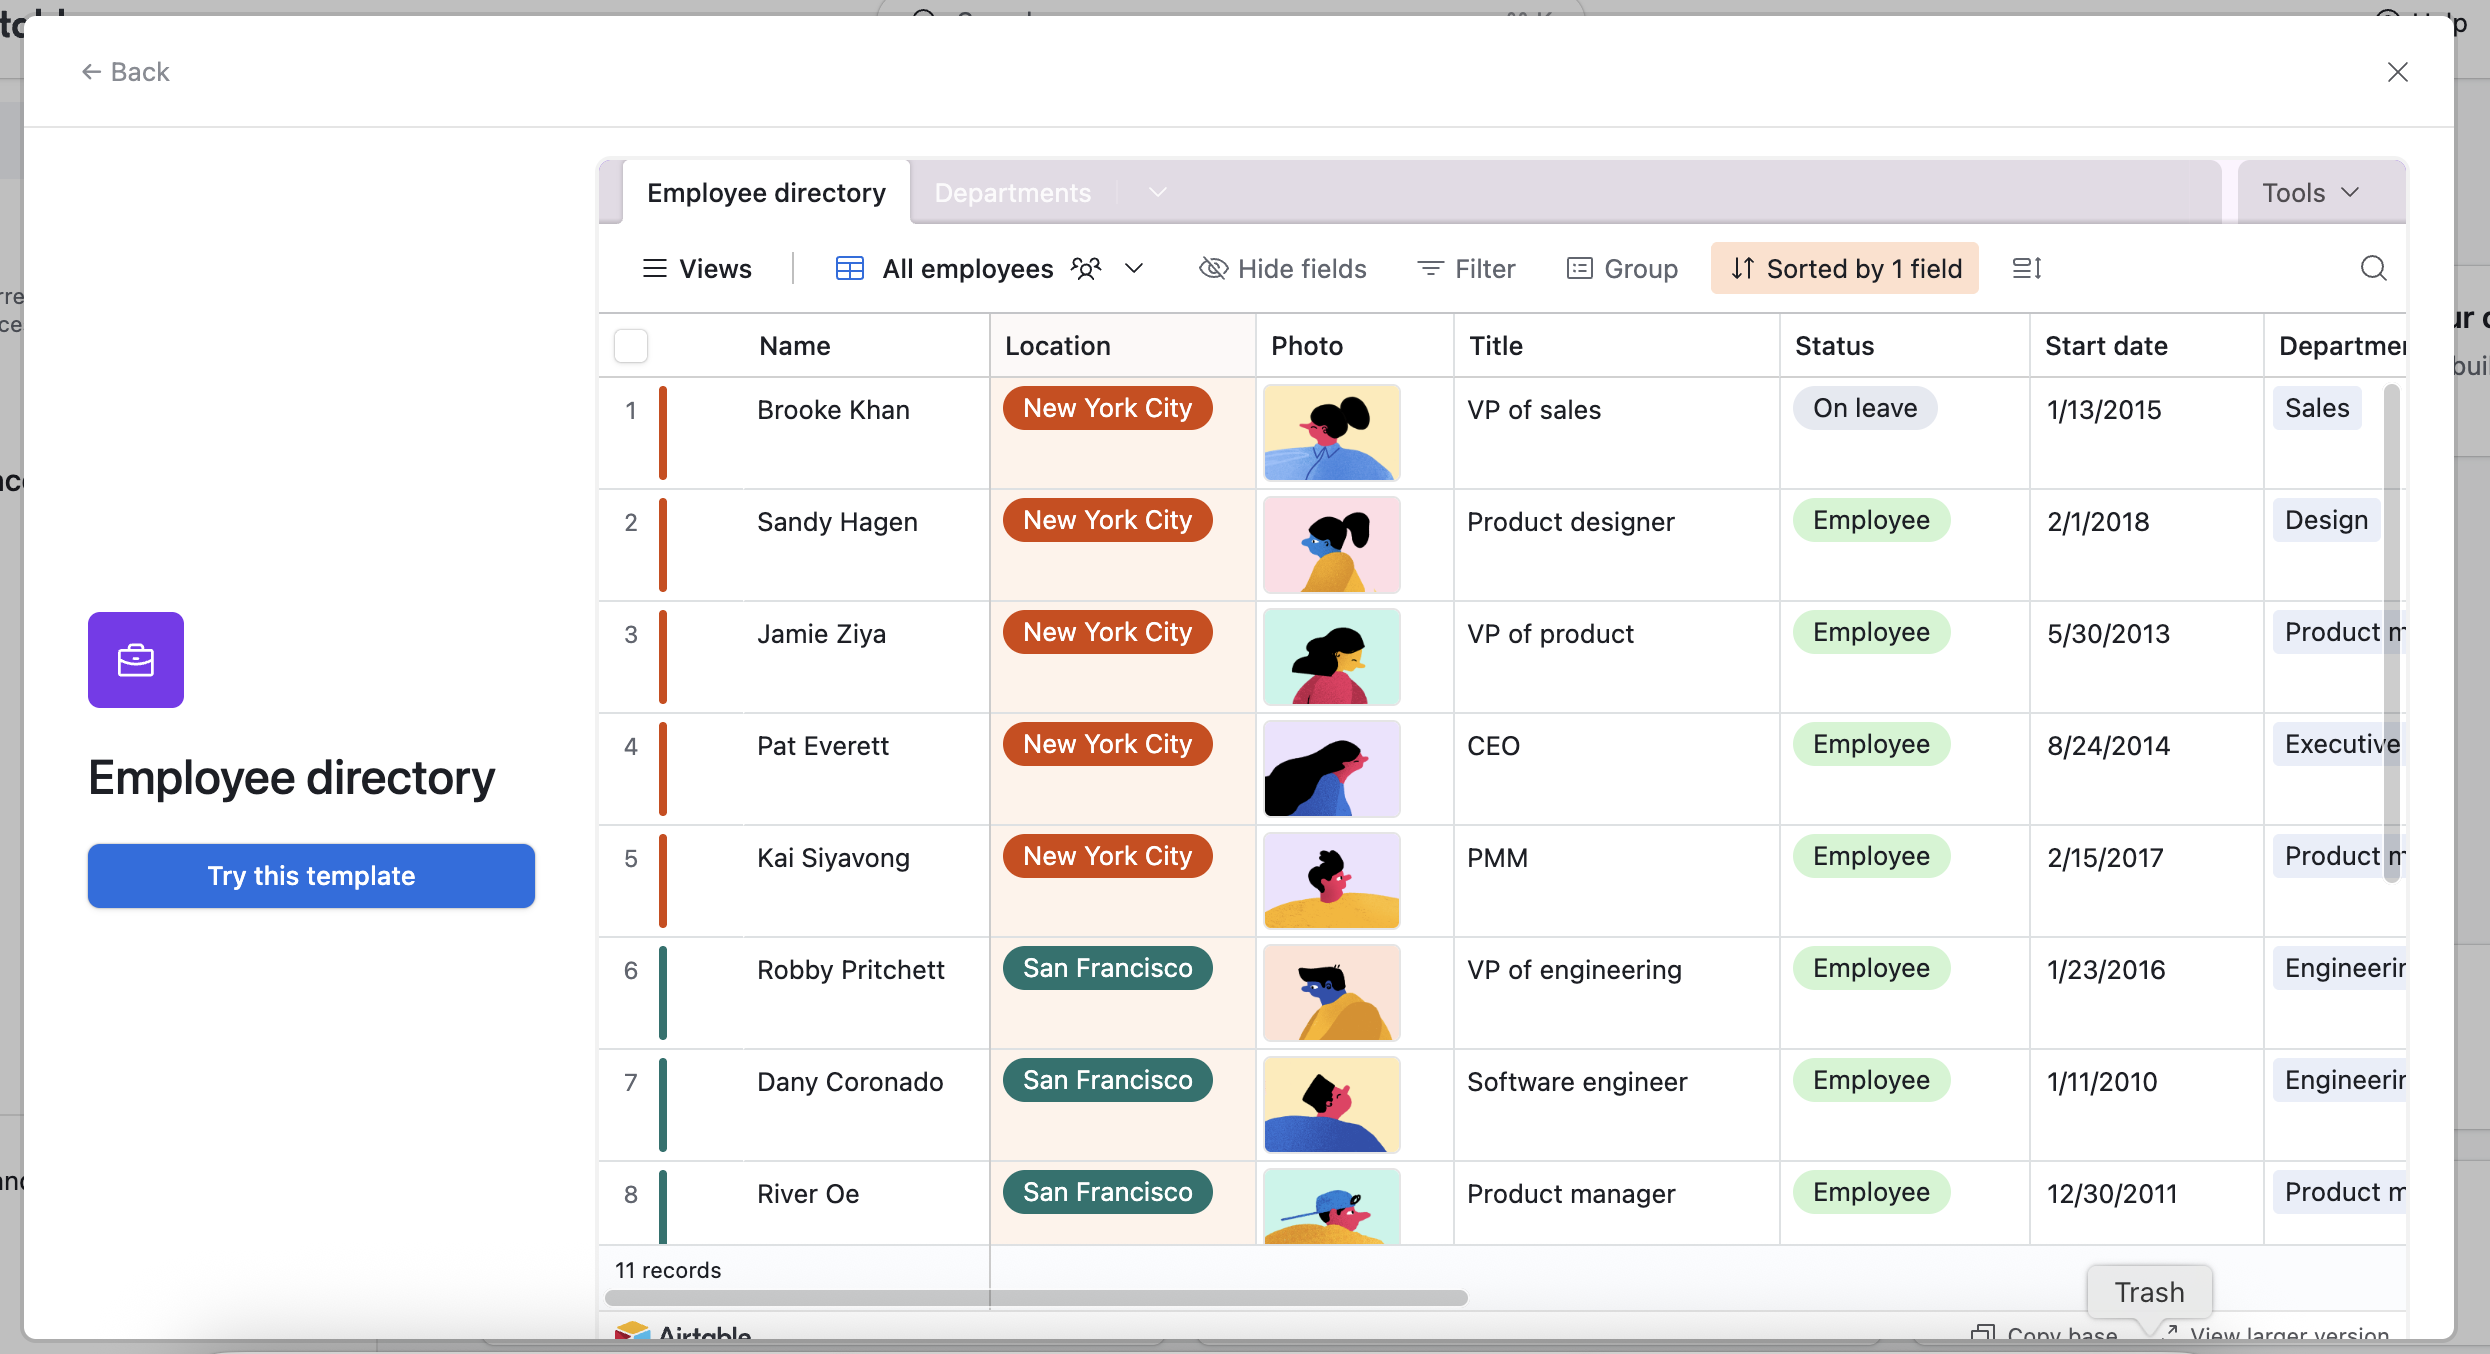Click the purple briefcase template icon

pos(136,660)
